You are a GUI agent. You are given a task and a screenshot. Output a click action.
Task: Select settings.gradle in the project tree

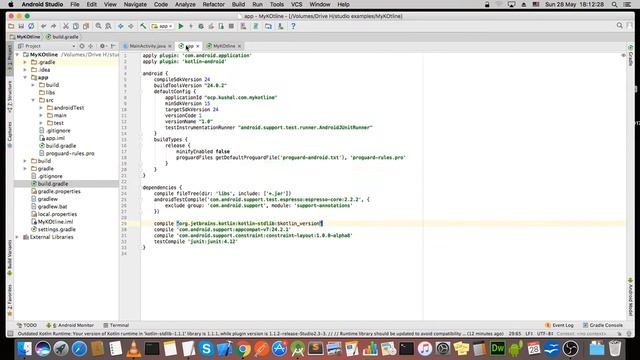point(56,229)
